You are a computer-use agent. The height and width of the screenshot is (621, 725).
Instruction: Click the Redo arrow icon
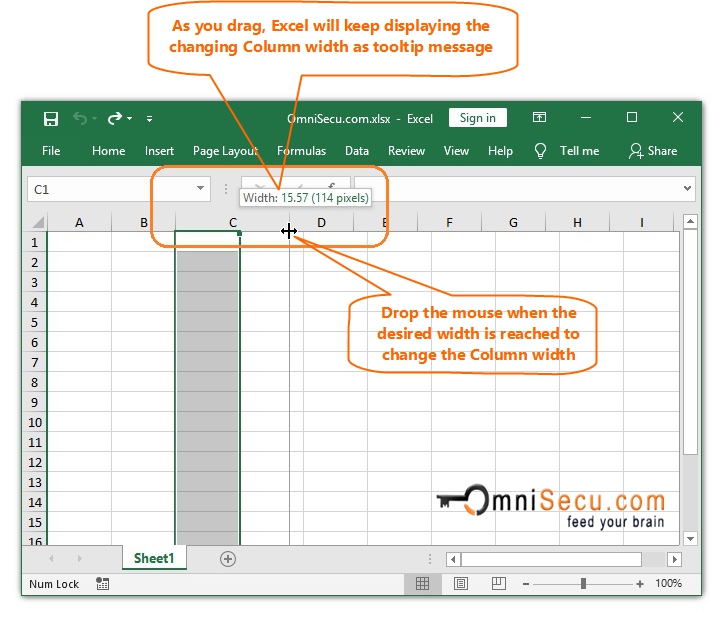(115, 119)
